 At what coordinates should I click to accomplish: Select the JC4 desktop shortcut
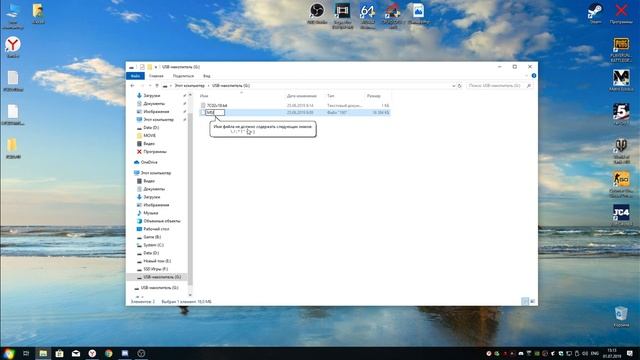click(621, 215)
